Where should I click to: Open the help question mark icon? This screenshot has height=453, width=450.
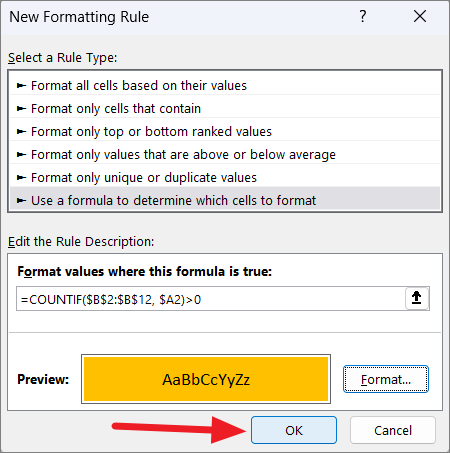363,16
